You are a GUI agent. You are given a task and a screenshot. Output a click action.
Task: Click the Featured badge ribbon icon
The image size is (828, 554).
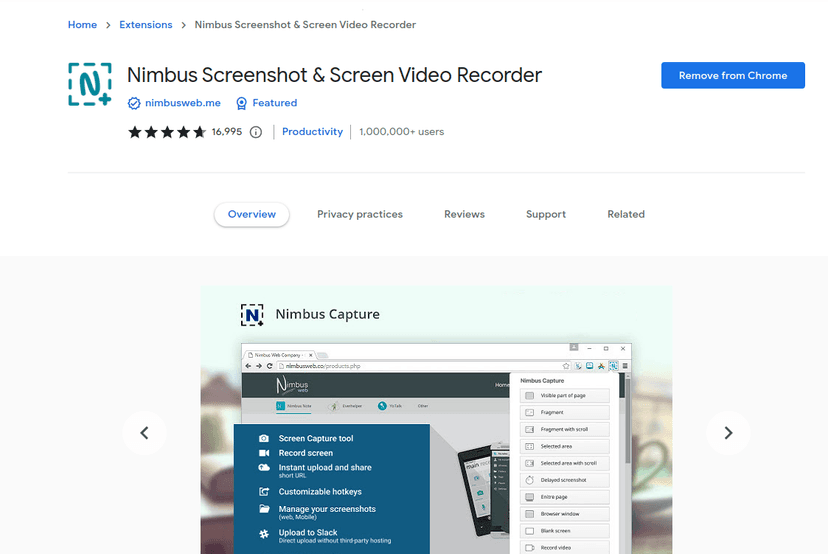click(241, 103)
